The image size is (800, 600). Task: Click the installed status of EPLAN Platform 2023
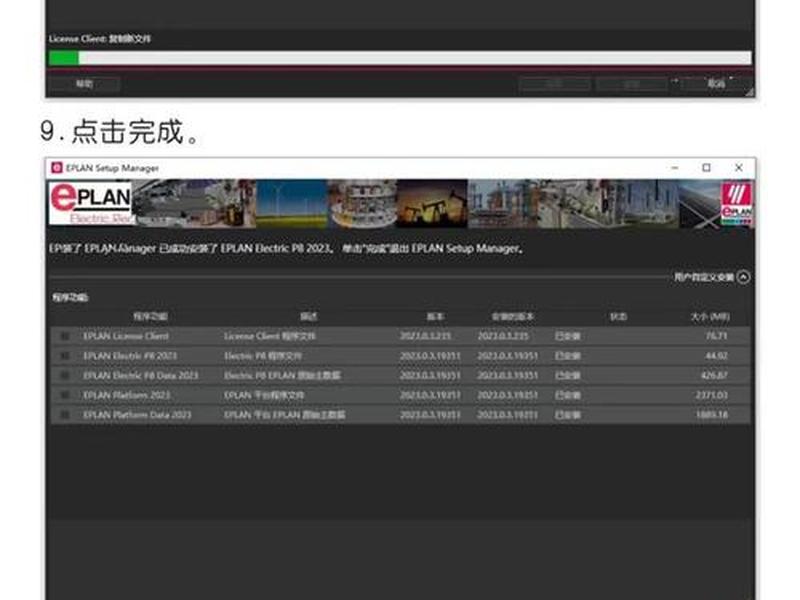coord(567,395)
